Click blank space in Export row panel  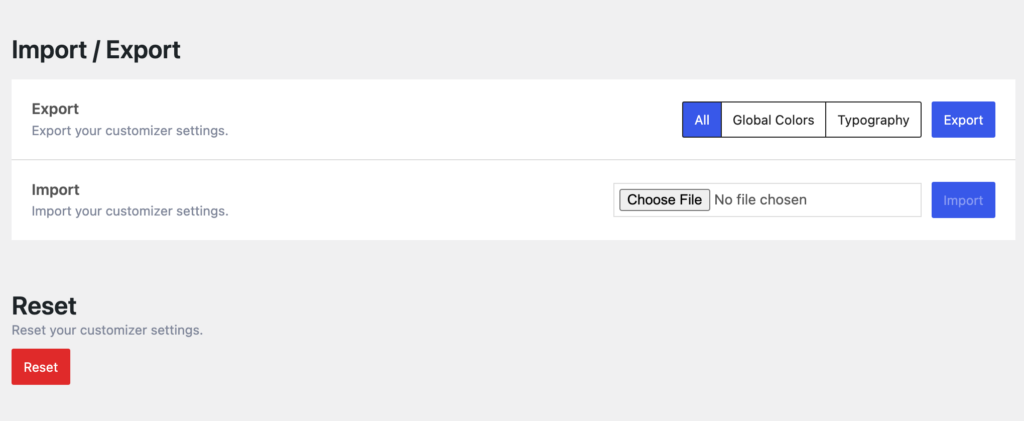pos(450,120)
